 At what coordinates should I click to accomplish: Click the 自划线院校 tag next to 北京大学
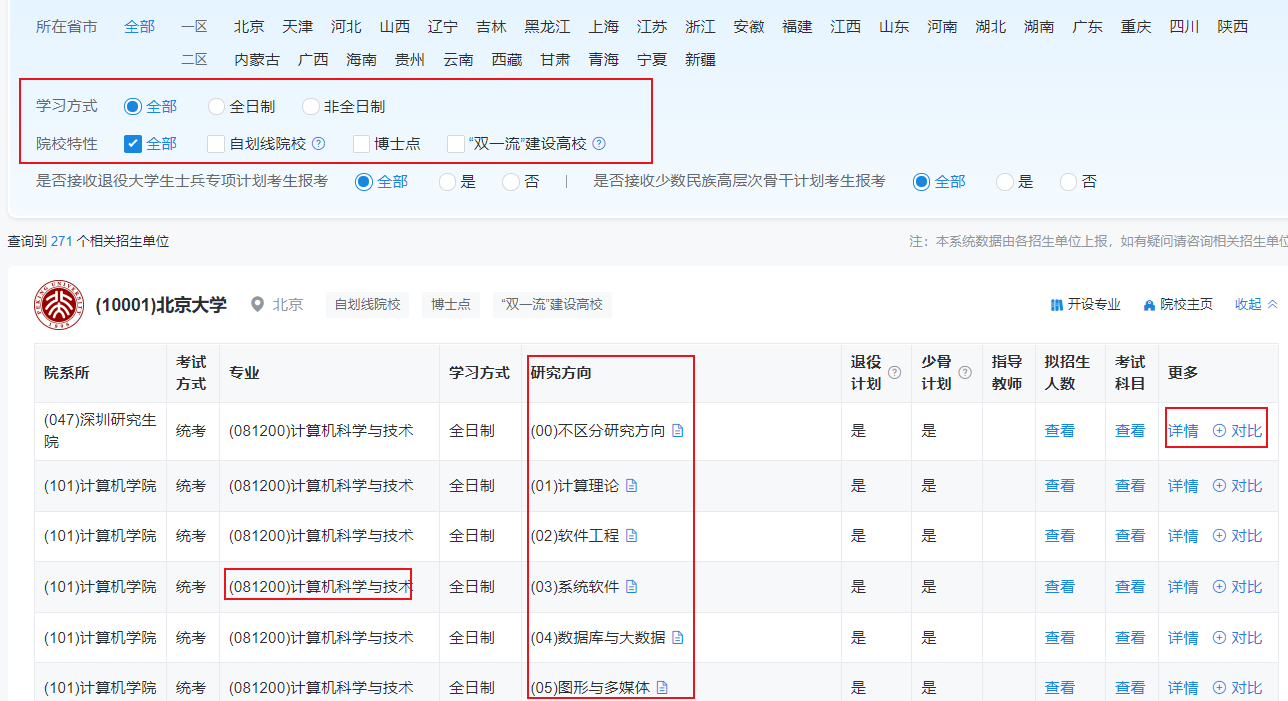point(367,304)
